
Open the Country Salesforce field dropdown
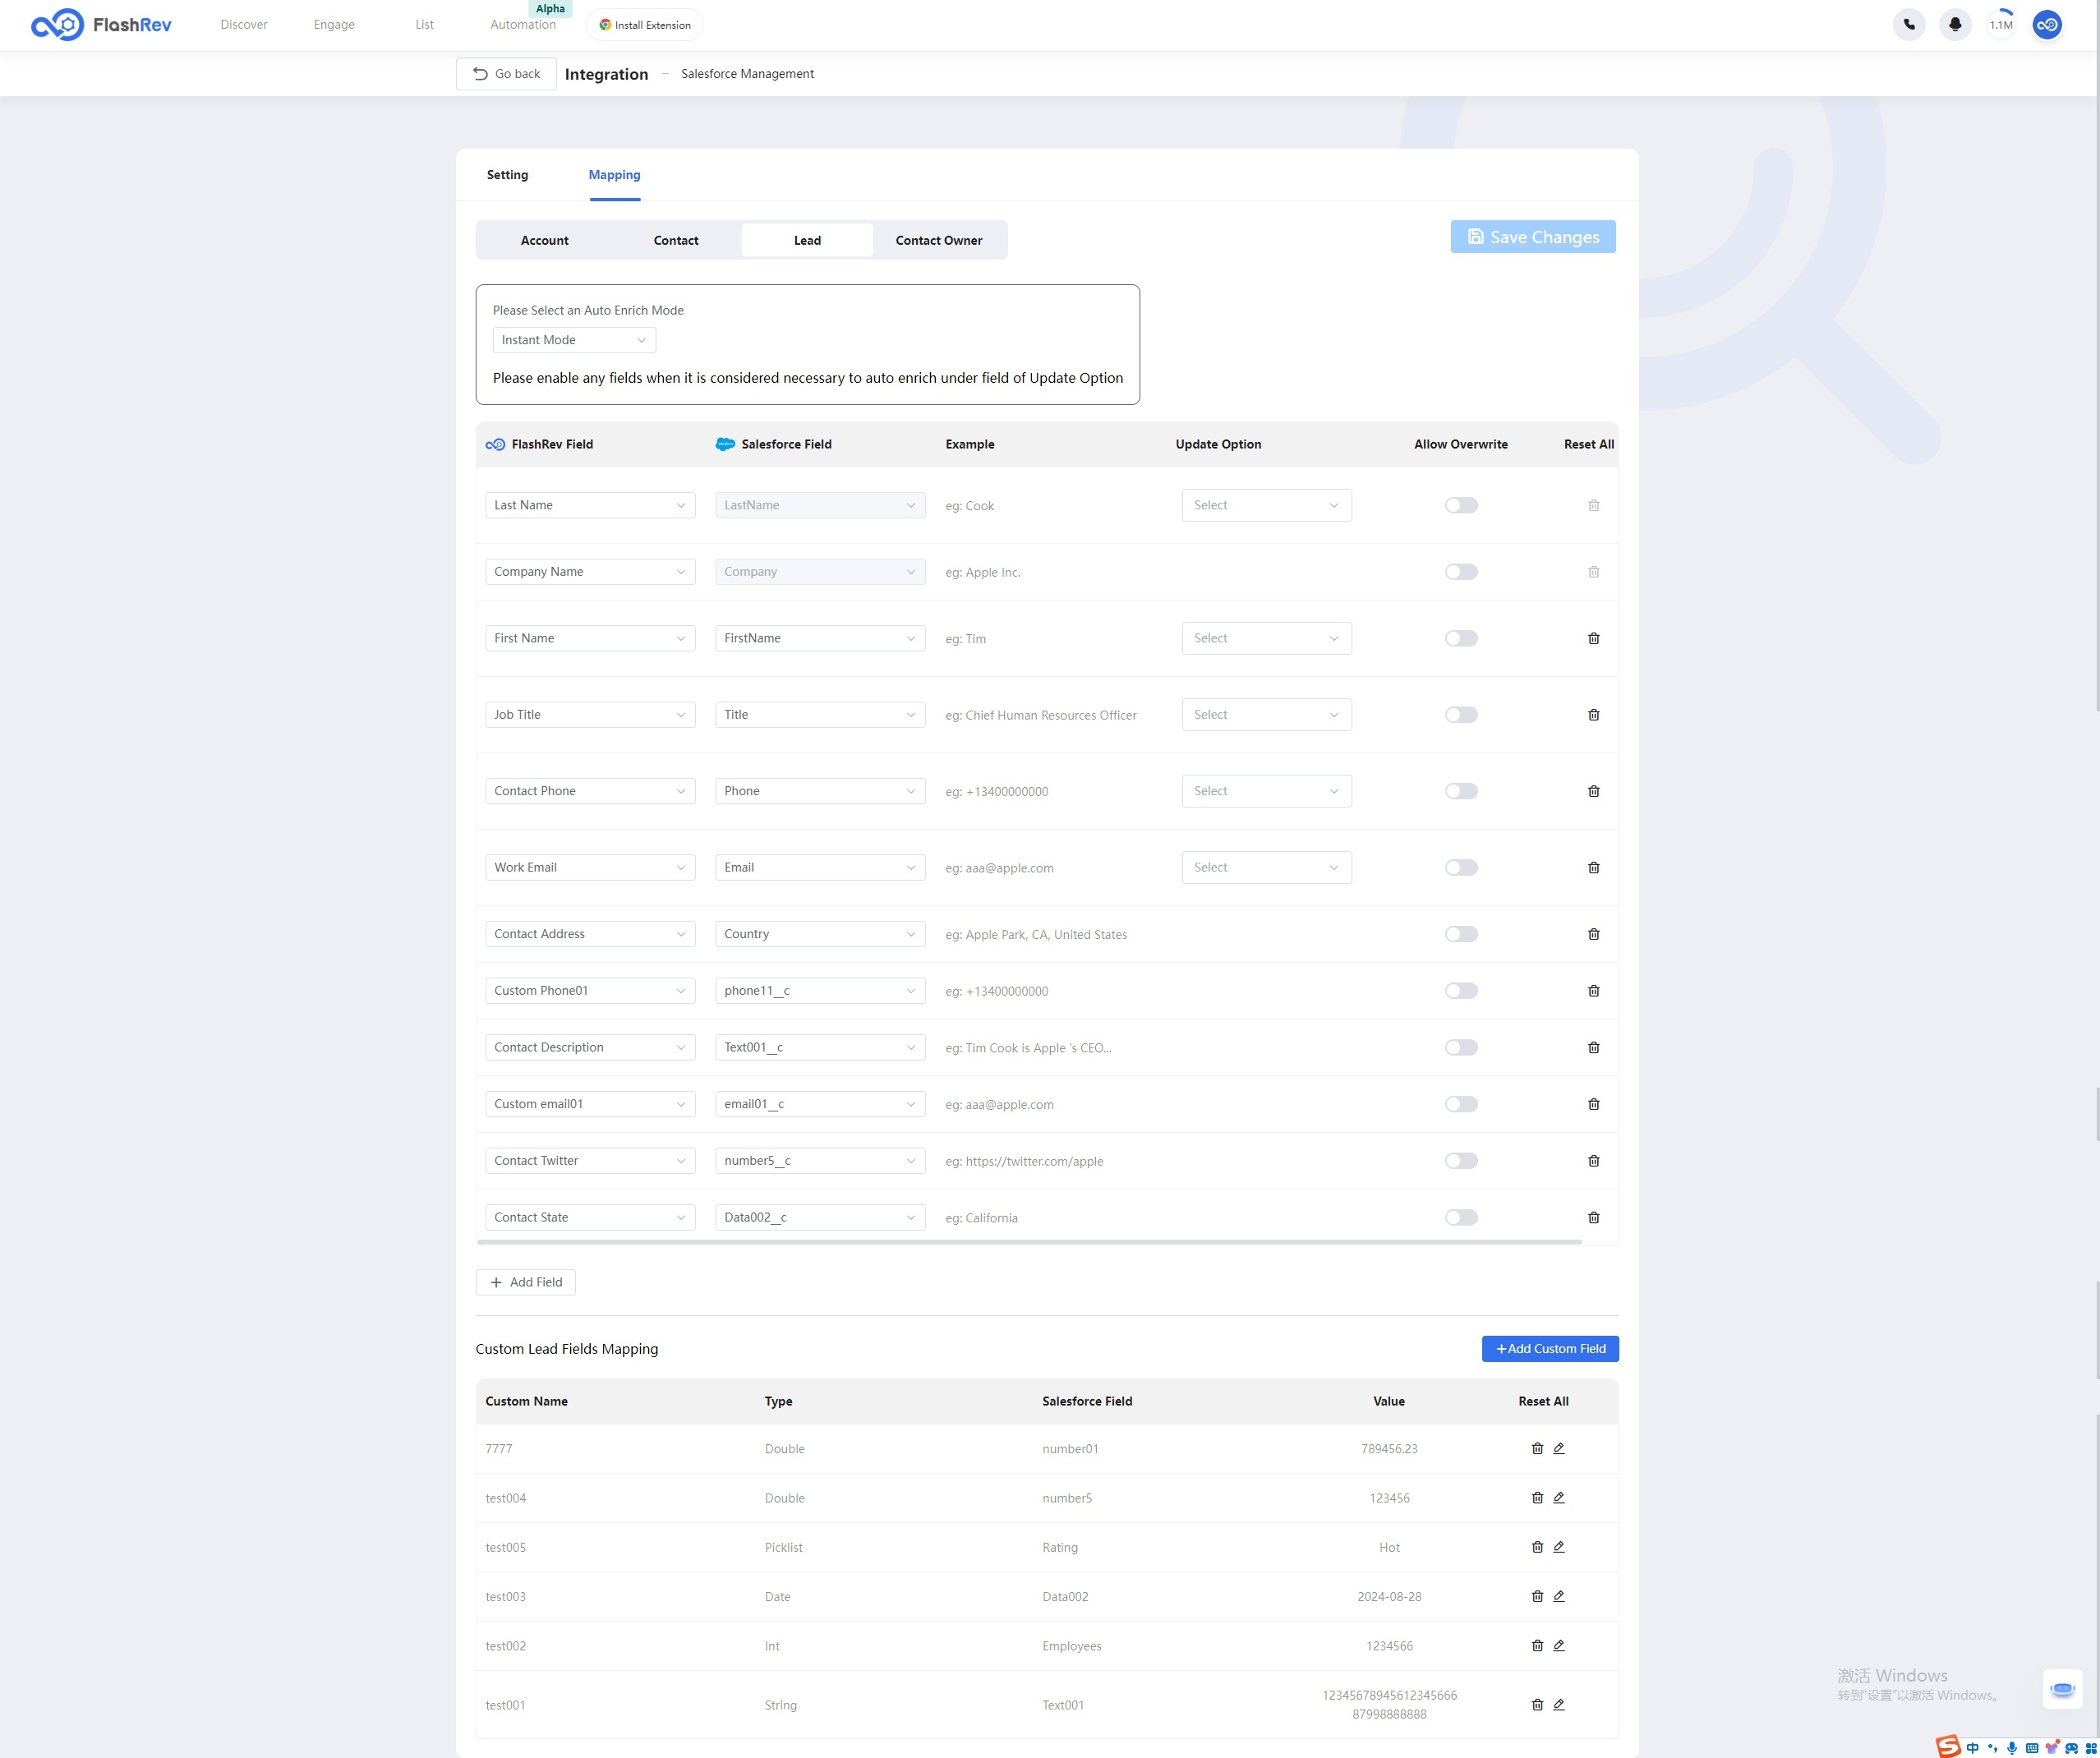(820, 934)
